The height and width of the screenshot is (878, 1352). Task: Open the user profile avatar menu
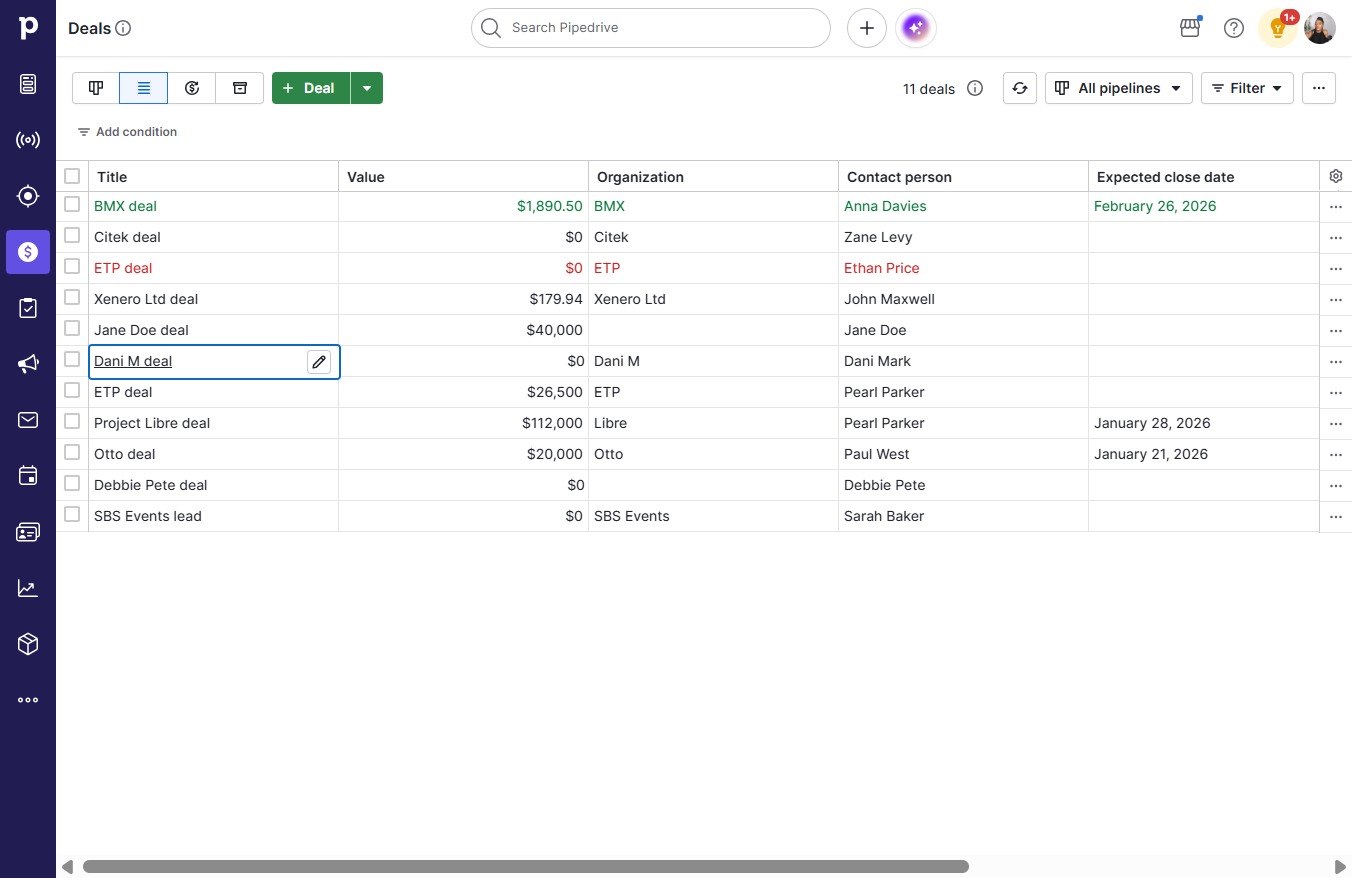tap(1320, 28)
